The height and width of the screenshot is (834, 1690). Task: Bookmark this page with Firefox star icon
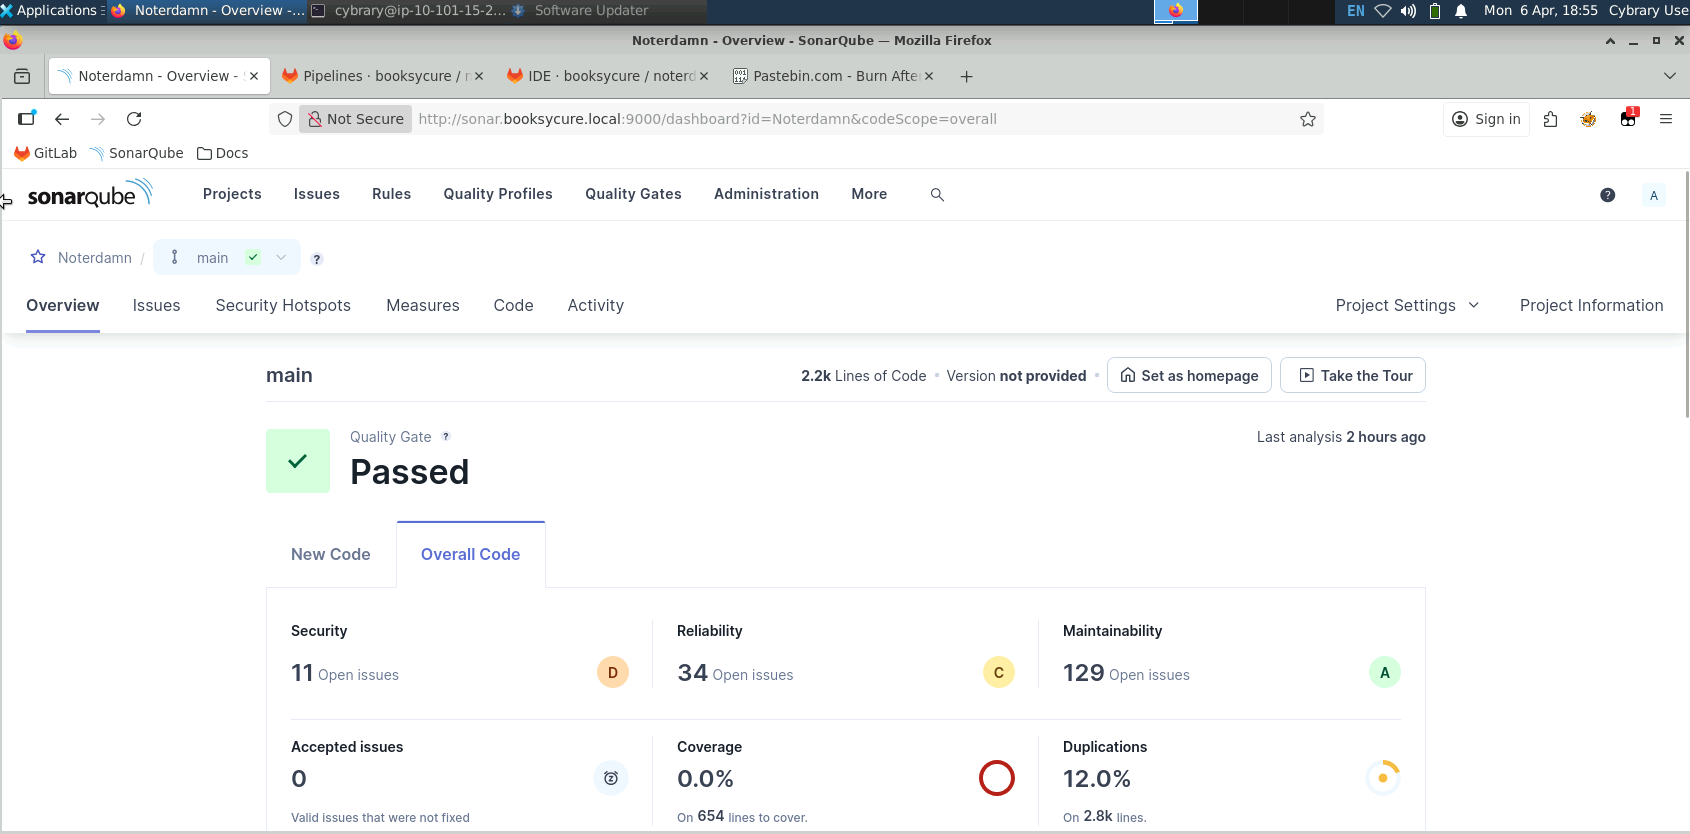(x=1307, y=119)
